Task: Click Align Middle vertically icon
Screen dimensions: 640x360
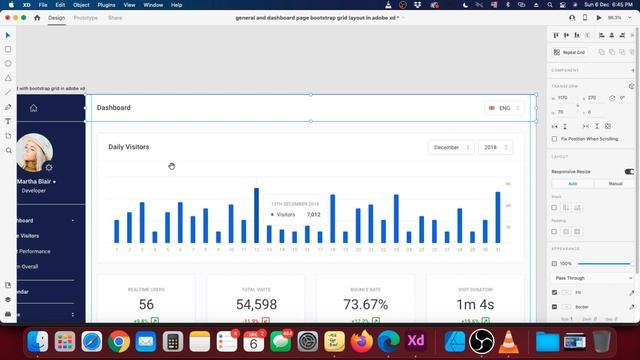Action: (x=567, y=36)
